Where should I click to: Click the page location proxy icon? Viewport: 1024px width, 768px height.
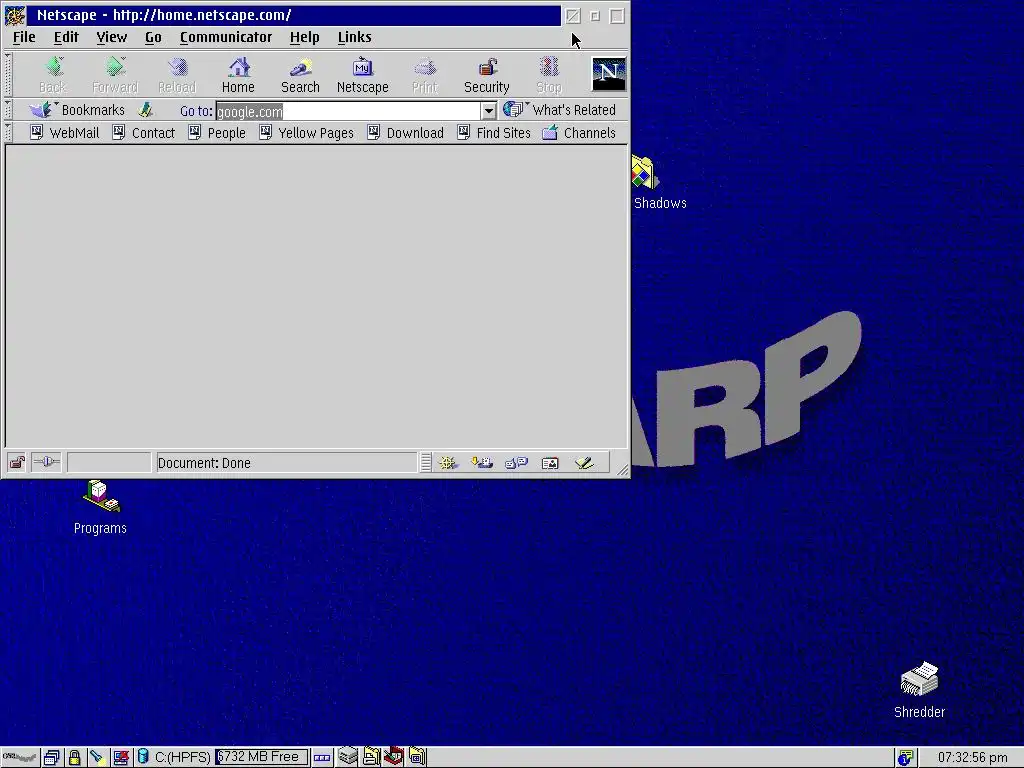point(146,110)
